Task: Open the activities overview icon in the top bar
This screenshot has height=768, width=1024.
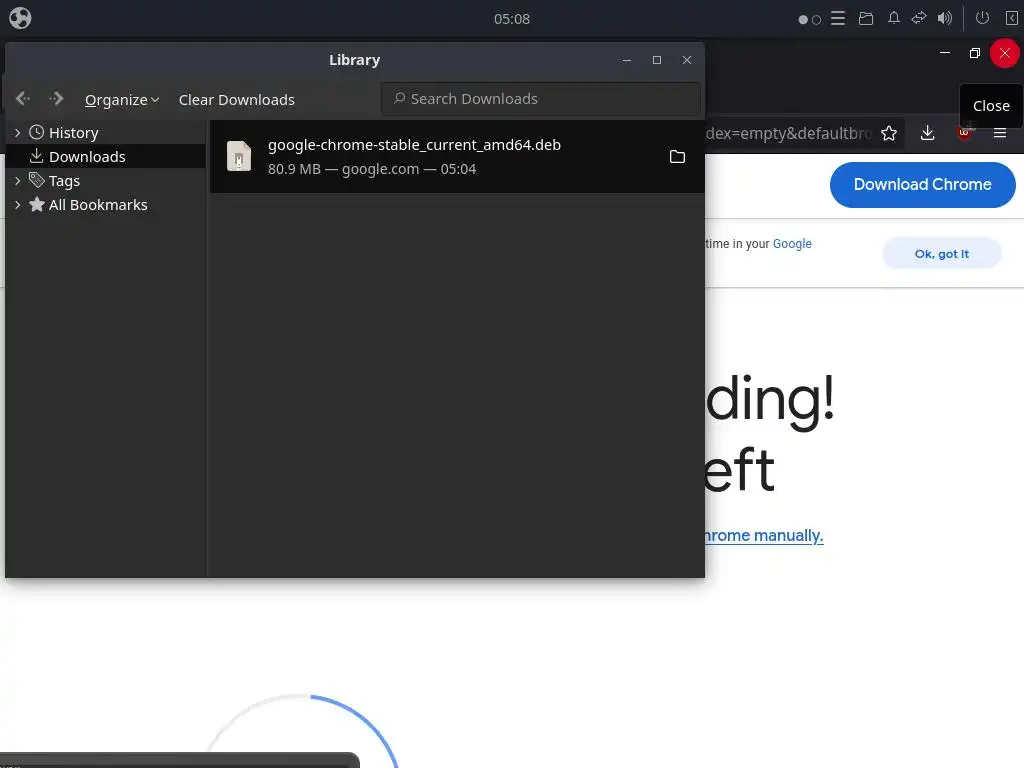Action: click(x=20, y=18)
